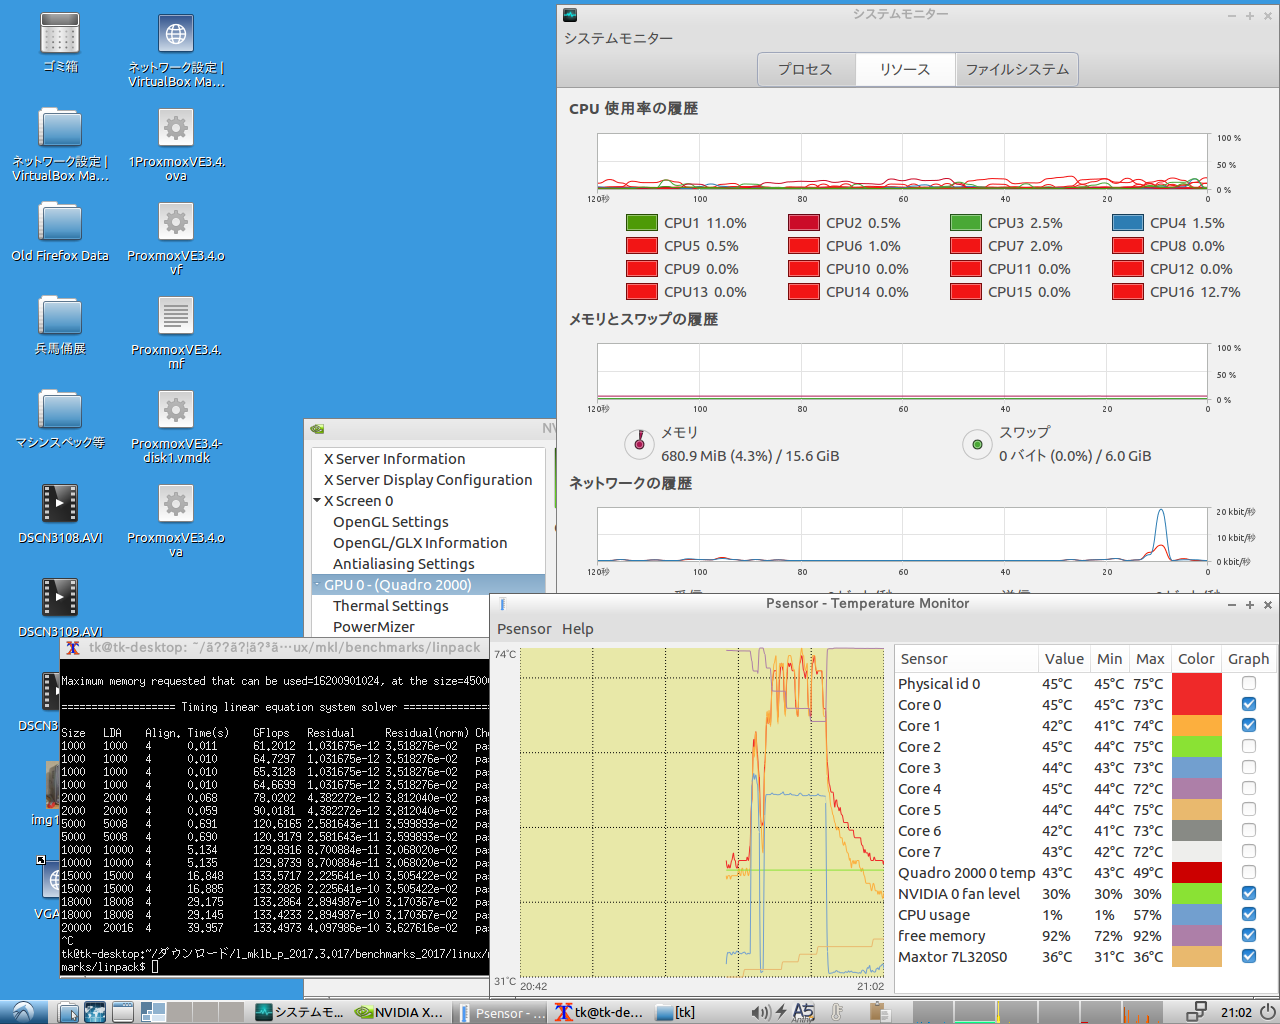
Task: Open the Psensor menu
Action: 524,629
